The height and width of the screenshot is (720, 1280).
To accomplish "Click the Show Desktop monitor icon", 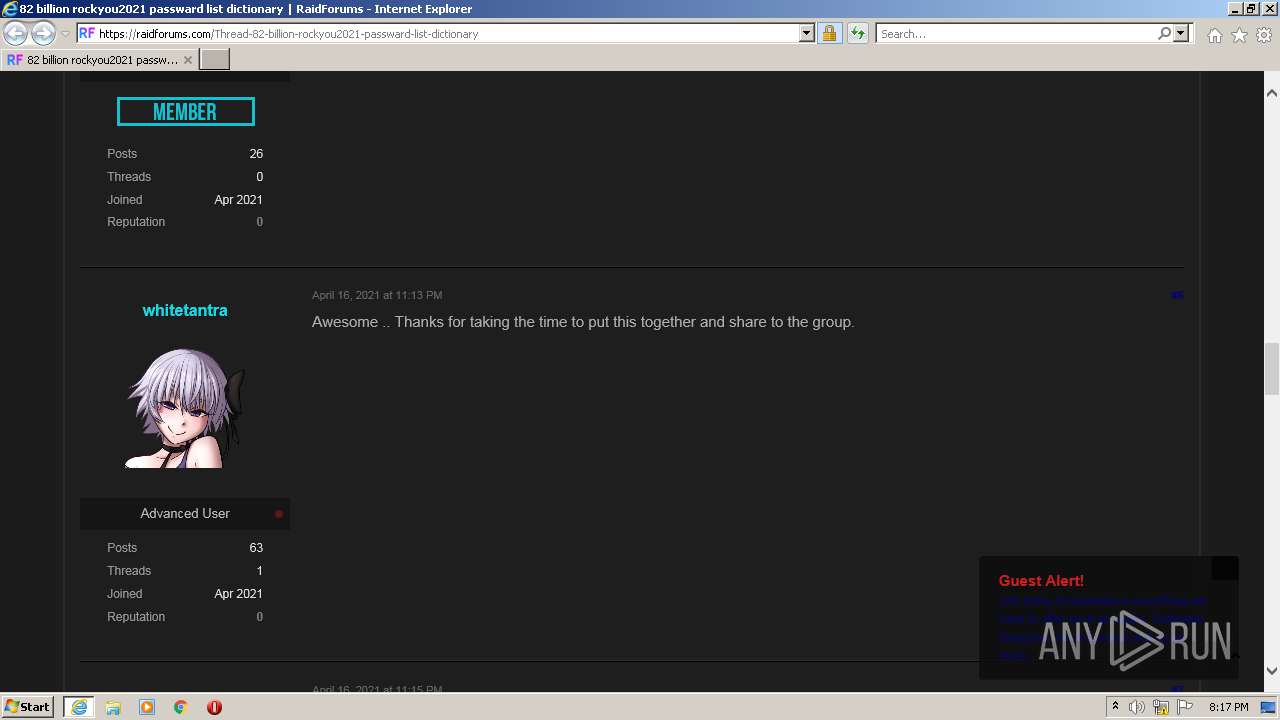I will pos(1269,707).
